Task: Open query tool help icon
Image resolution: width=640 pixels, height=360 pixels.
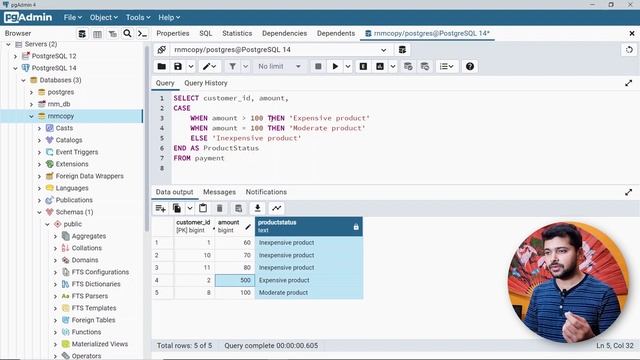Action: click(470, 66)
